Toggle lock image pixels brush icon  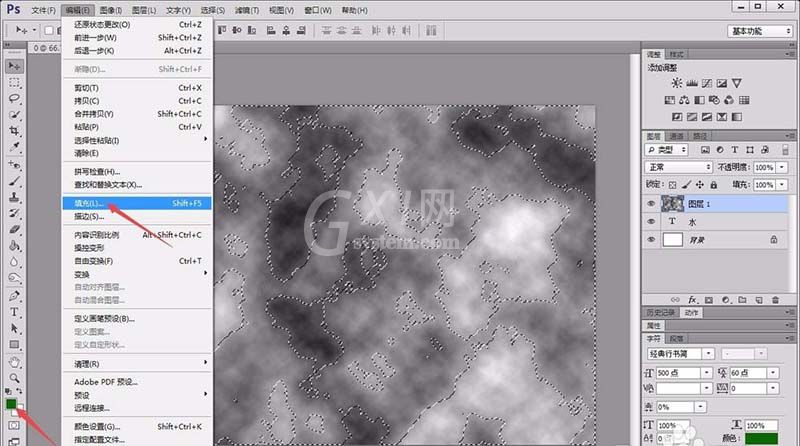tap(686, 185)
